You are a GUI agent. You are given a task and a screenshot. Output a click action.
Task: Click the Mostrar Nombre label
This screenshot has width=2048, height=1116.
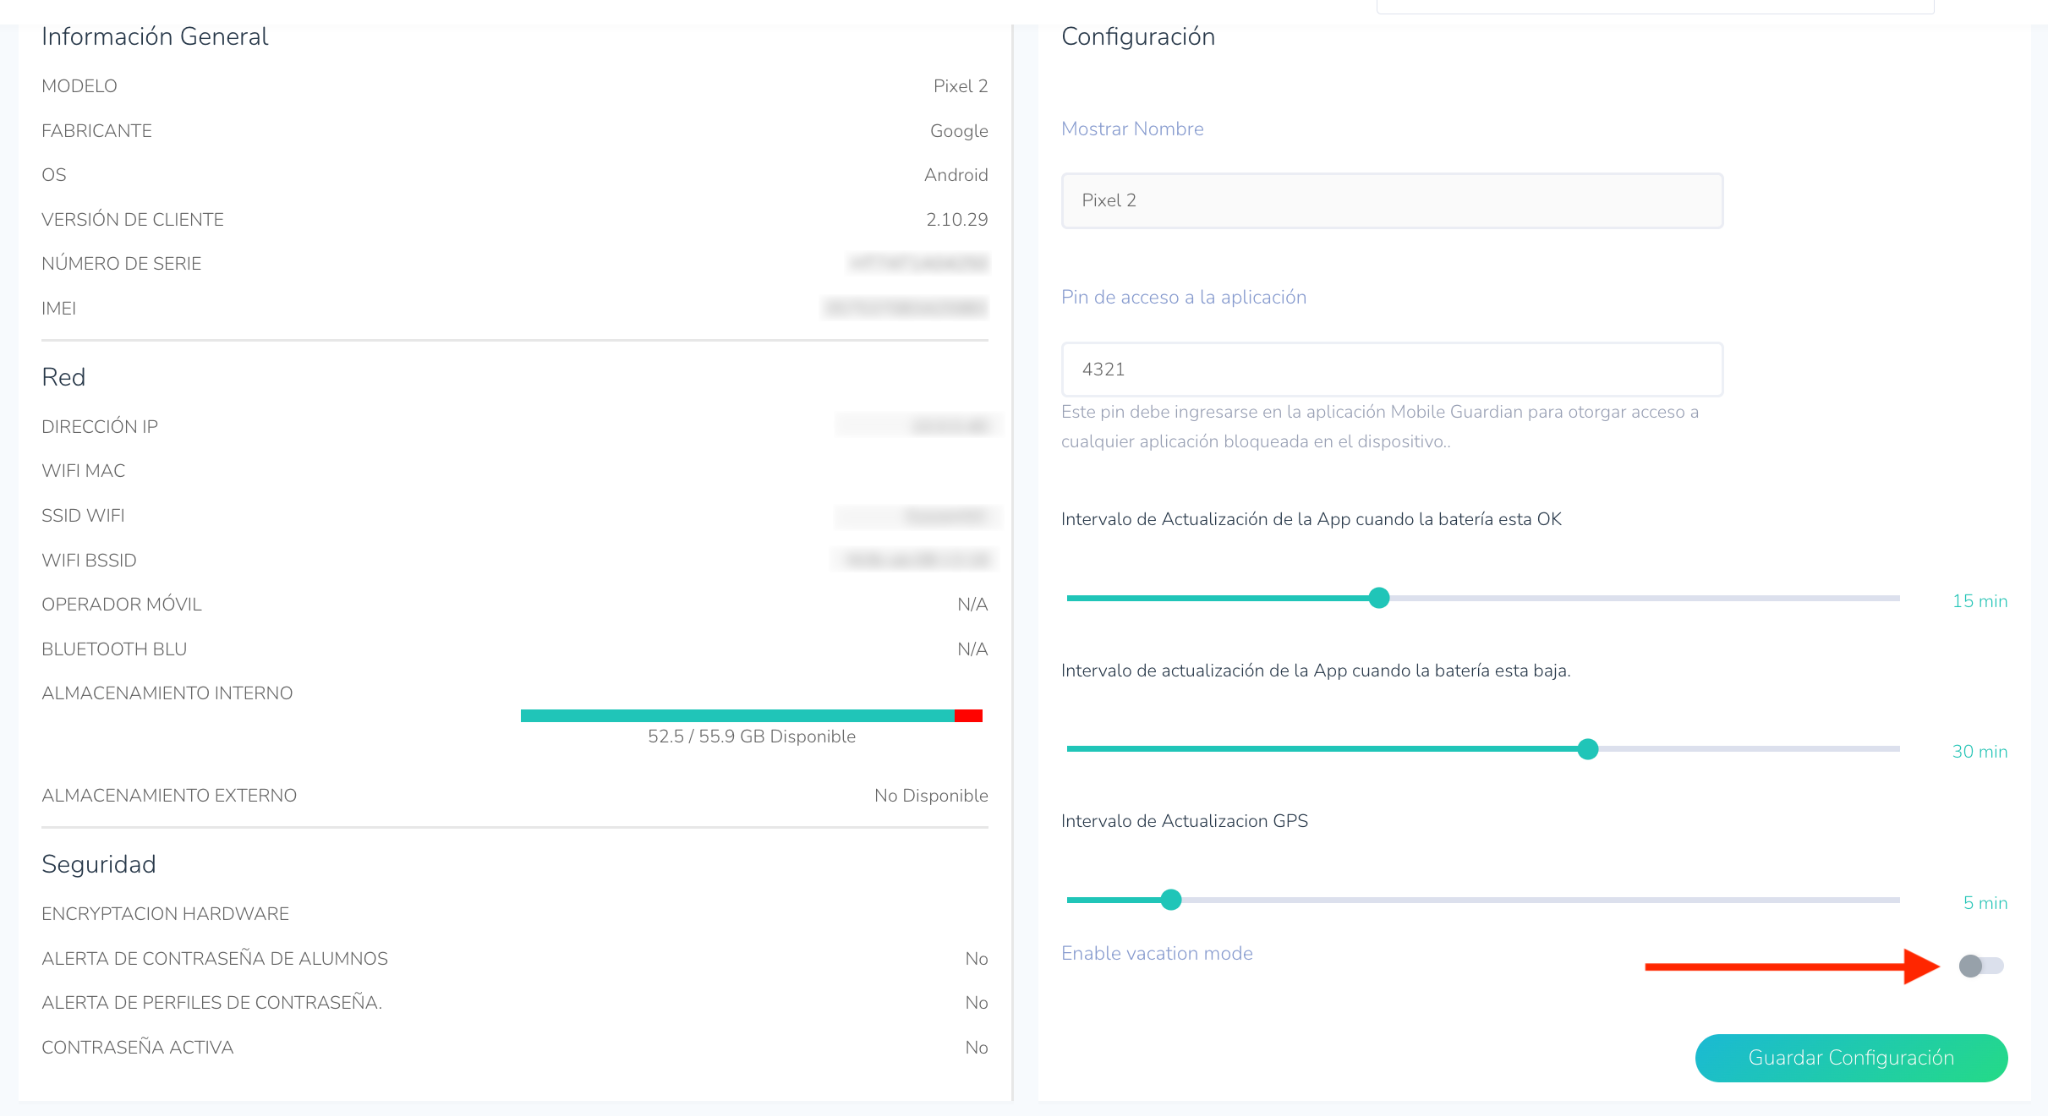tap(1132, 129)
